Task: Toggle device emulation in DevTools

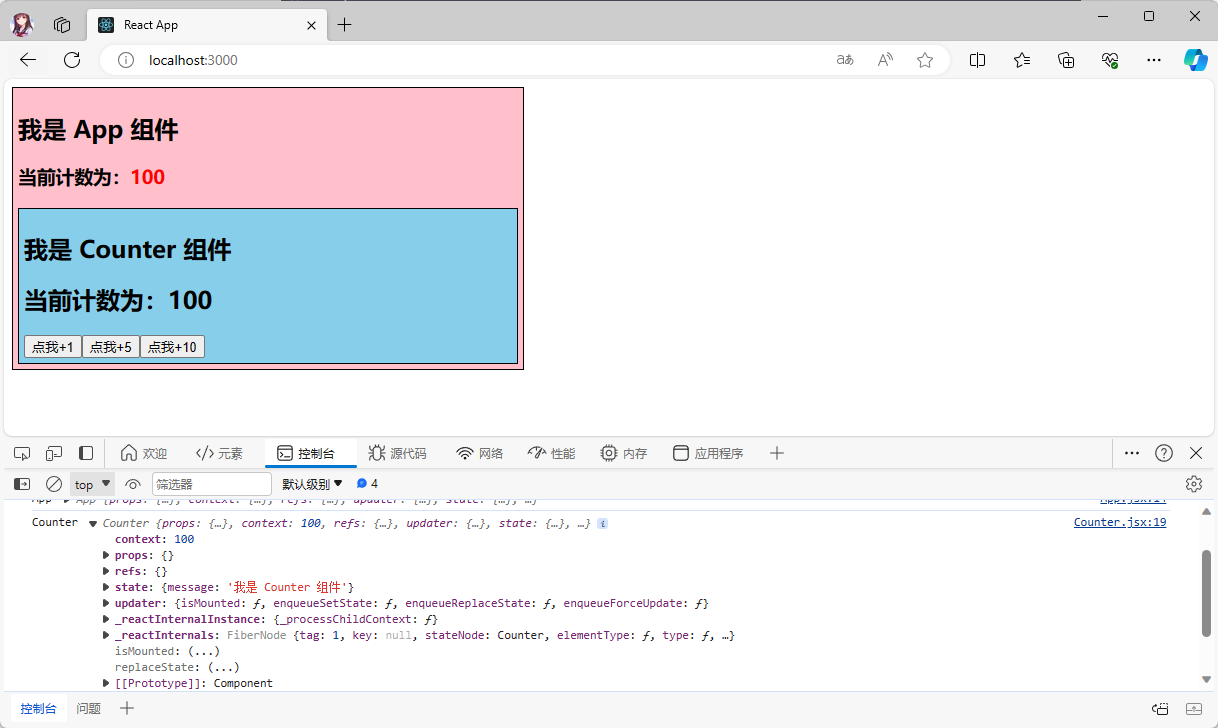Action: [x=54, y=453]
